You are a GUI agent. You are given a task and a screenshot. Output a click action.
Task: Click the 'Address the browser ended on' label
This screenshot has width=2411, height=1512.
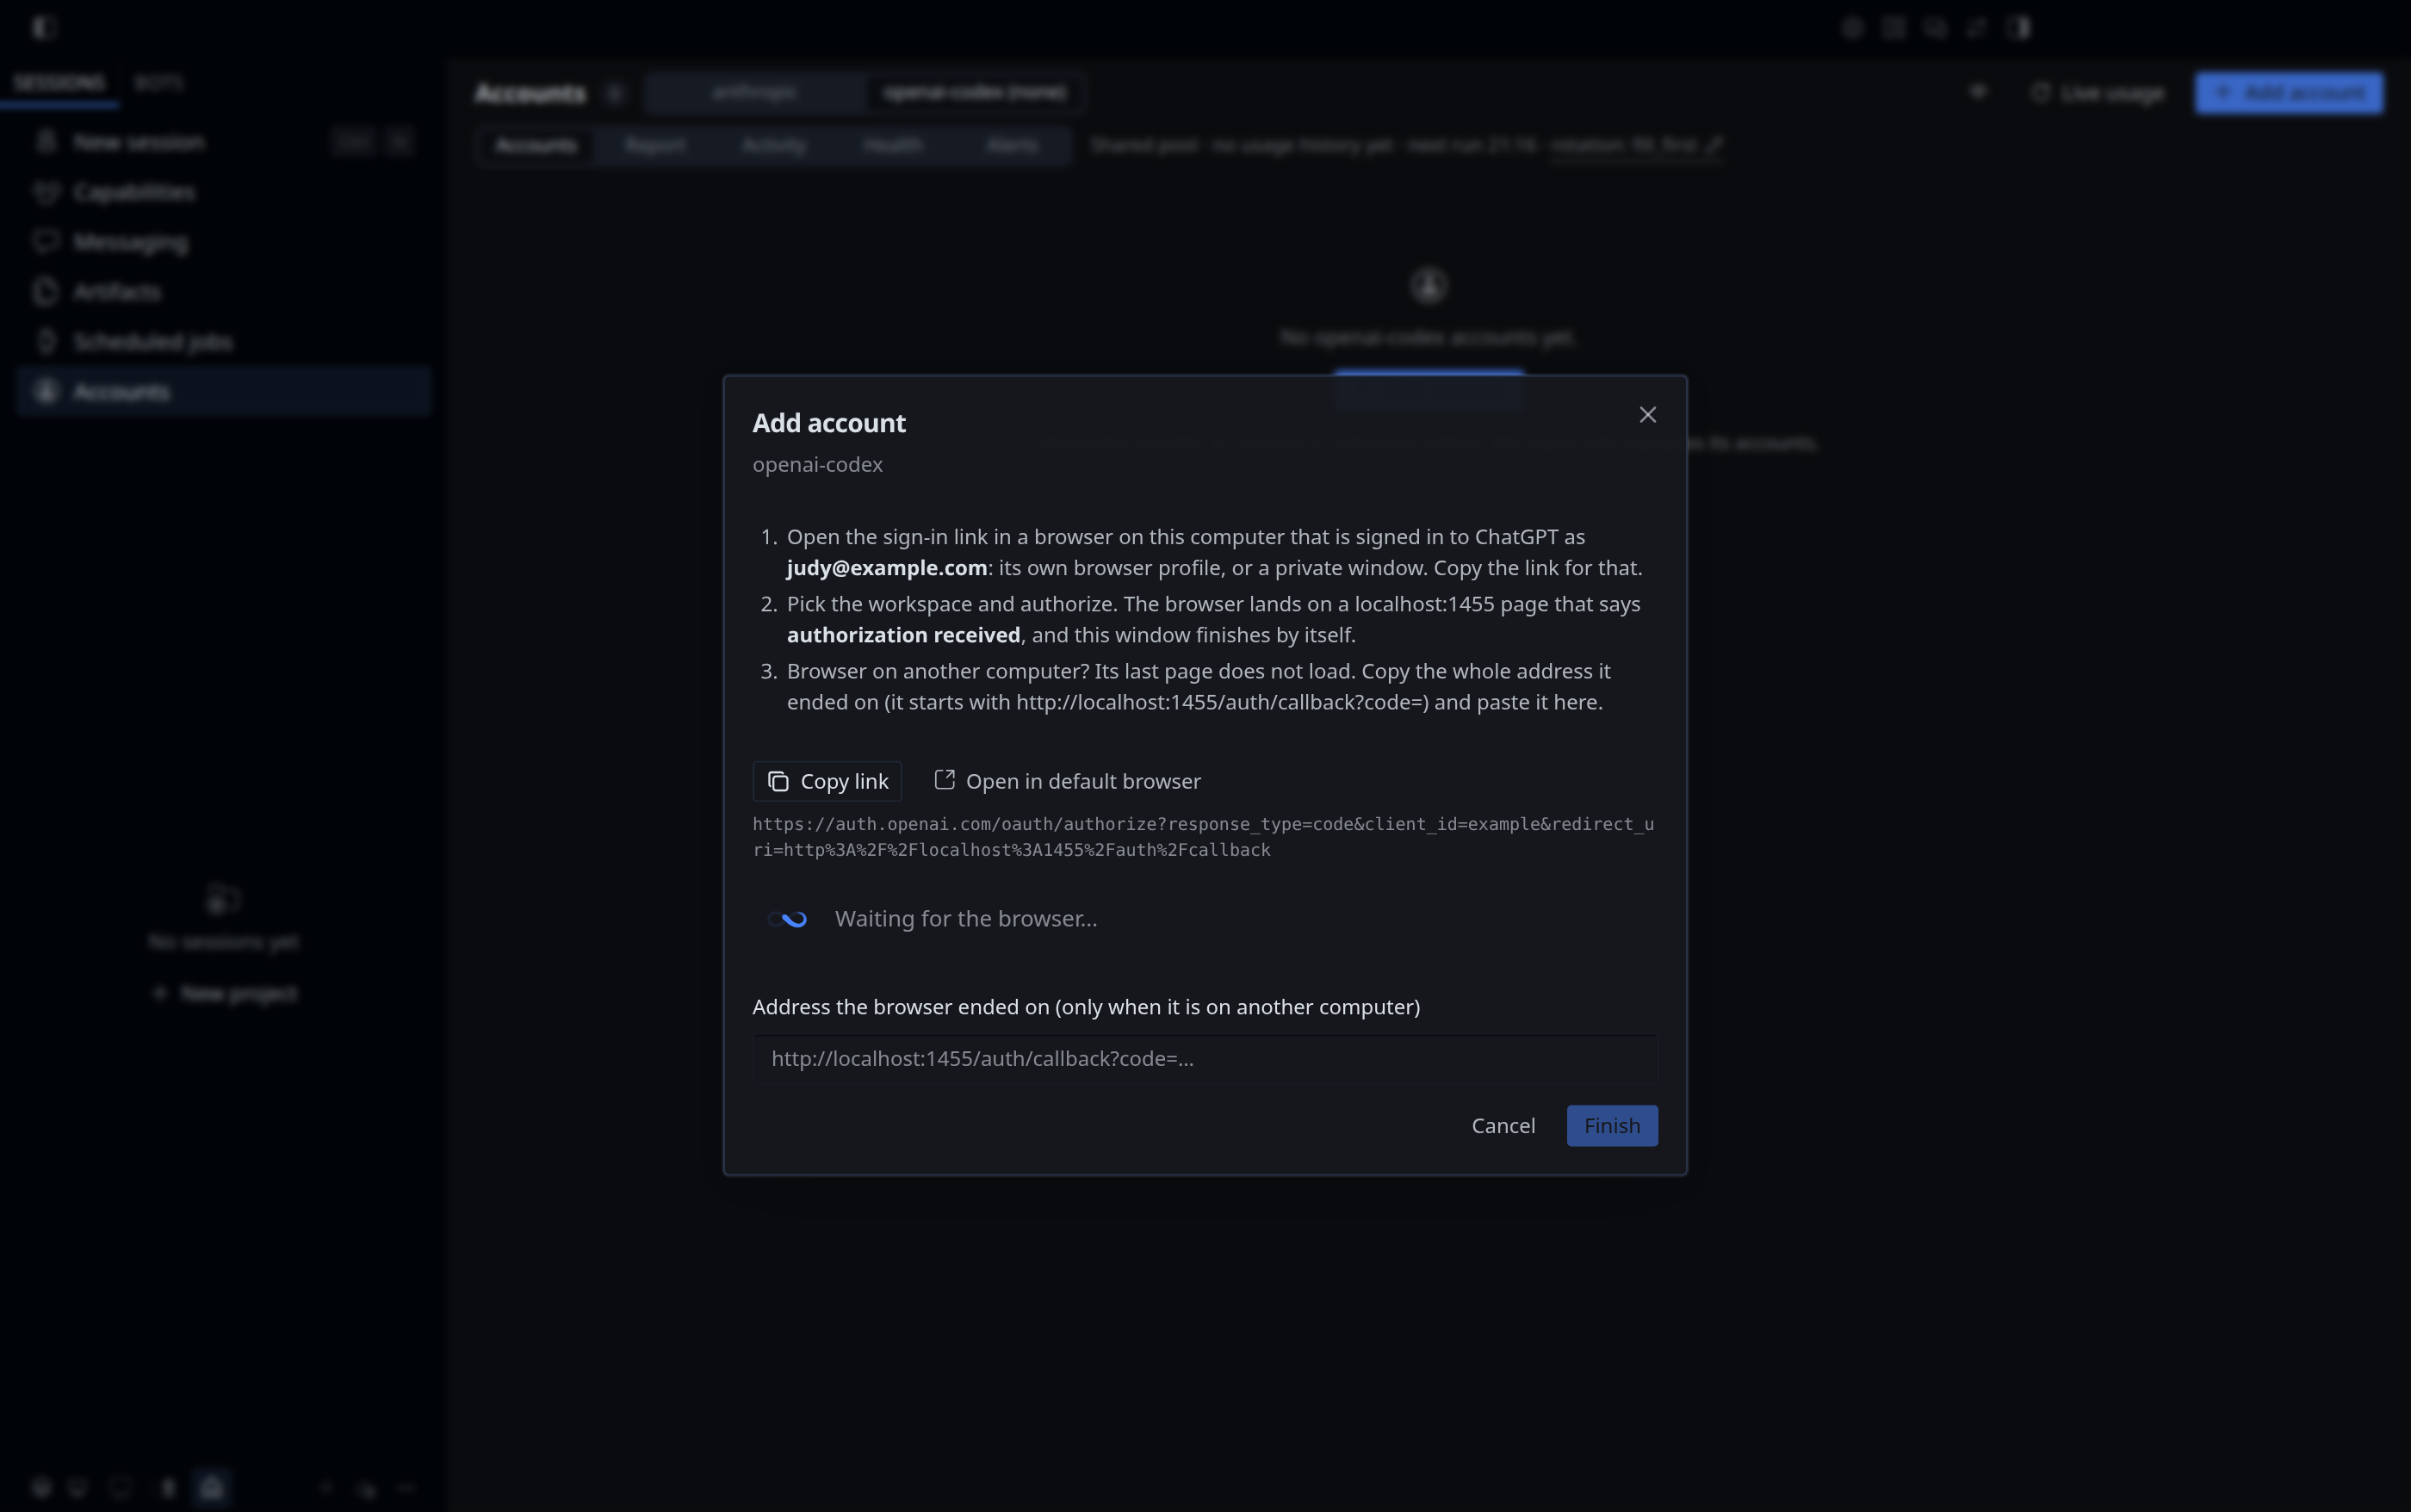pyautogui.click(x=1086, y=1007)
